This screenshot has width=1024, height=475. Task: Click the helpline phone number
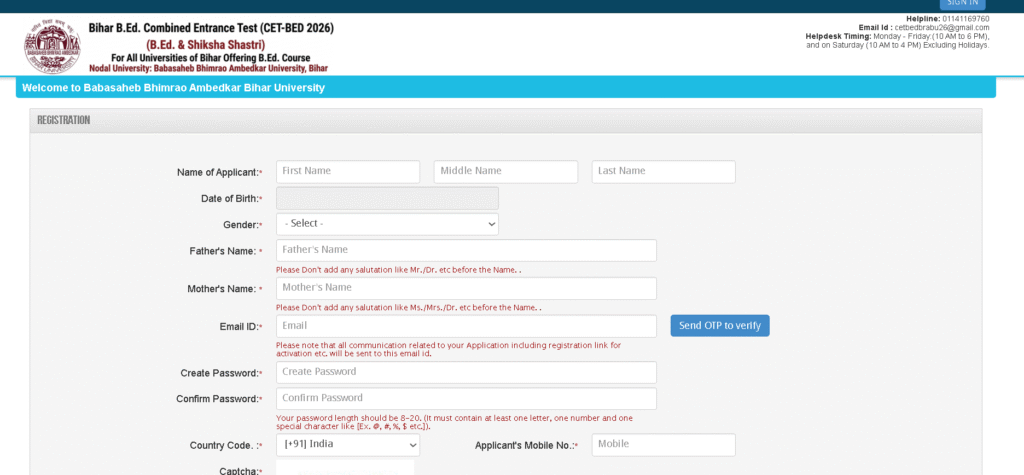click(x=965, y=18)
